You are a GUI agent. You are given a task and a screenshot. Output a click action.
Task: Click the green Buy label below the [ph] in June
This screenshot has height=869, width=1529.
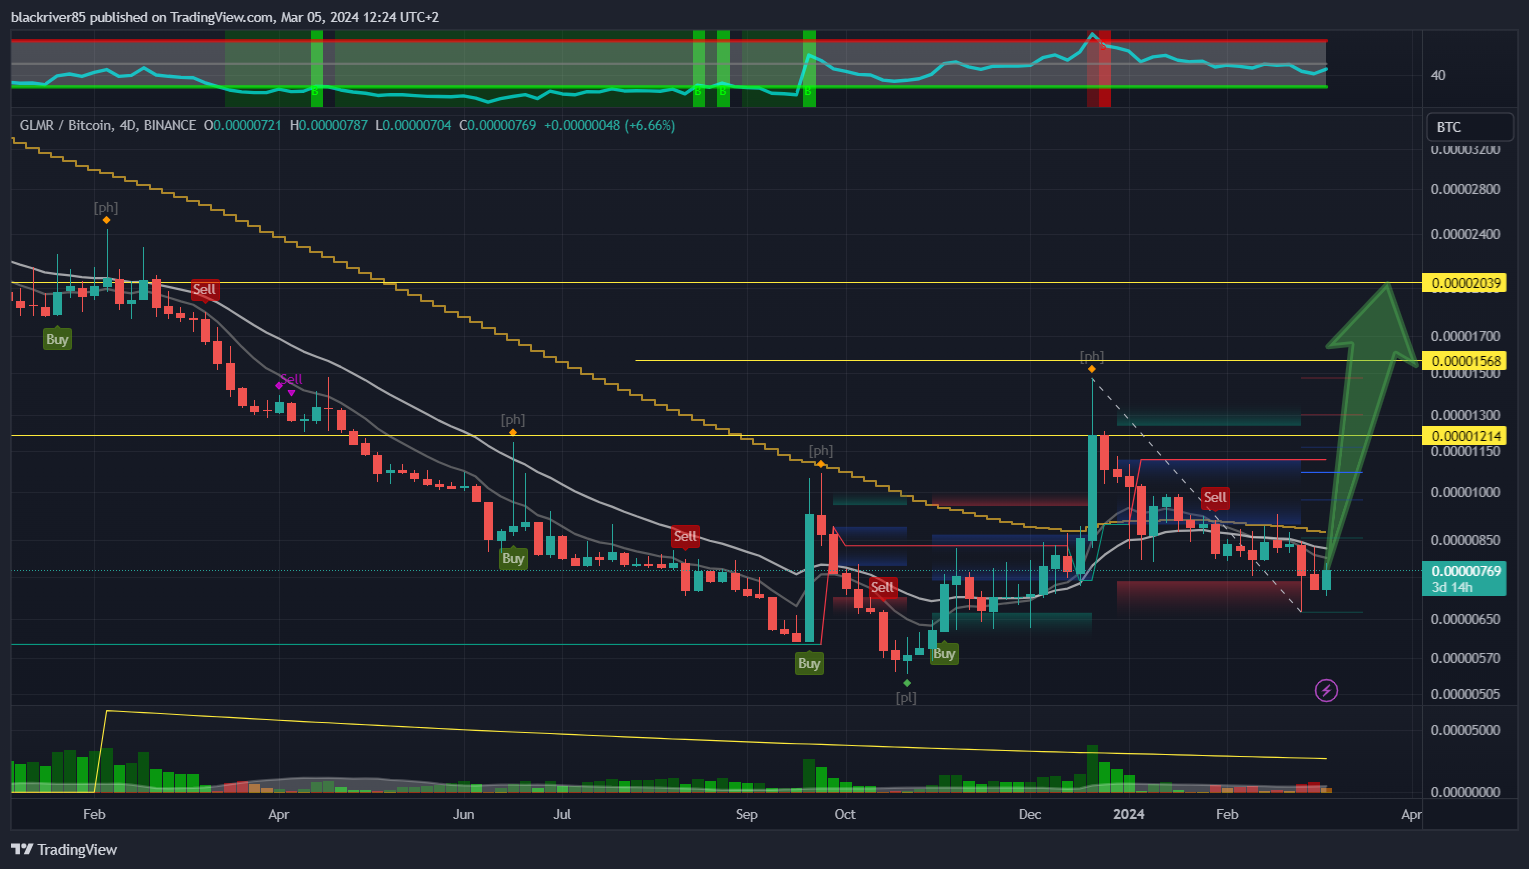point(513,558)
